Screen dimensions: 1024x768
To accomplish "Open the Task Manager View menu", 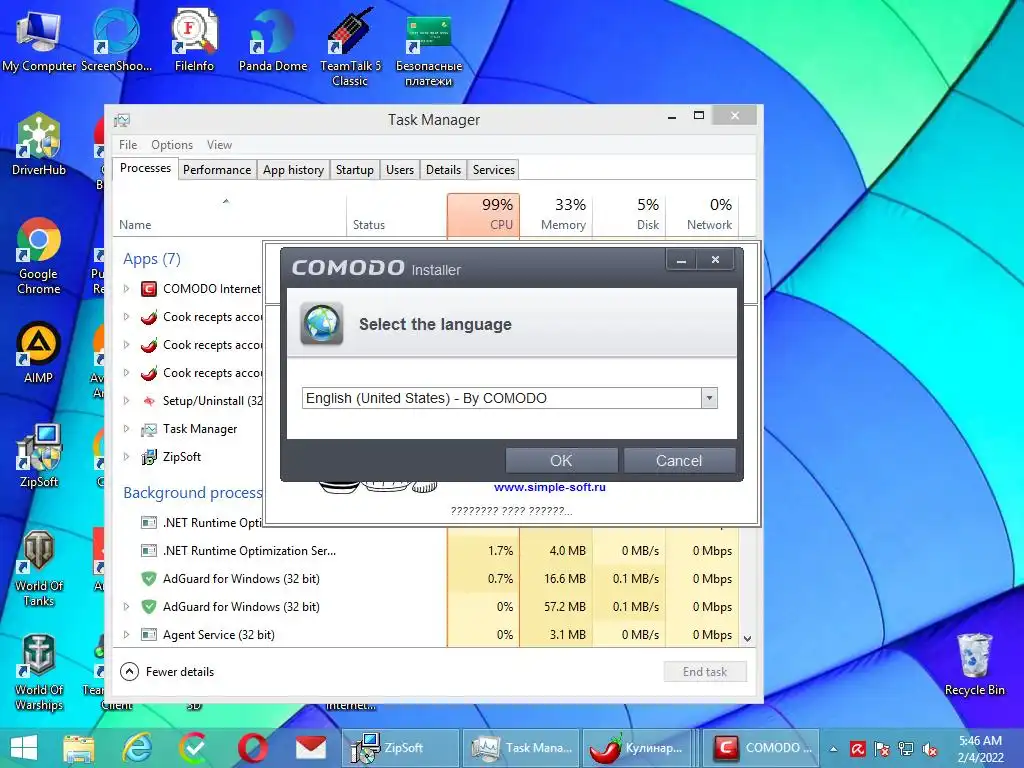I will (x=219, y=145).
